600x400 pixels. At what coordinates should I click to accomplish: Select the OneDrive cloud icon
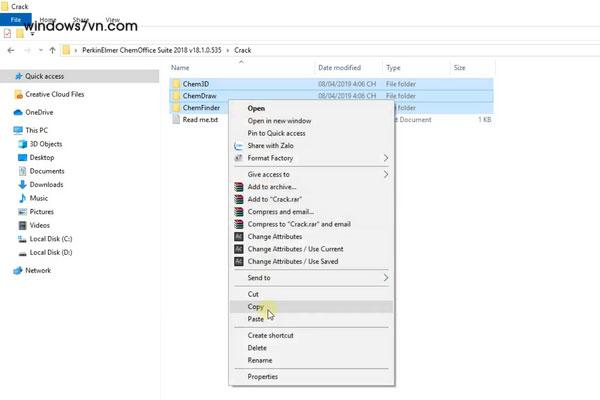click(x=19, y=112)
